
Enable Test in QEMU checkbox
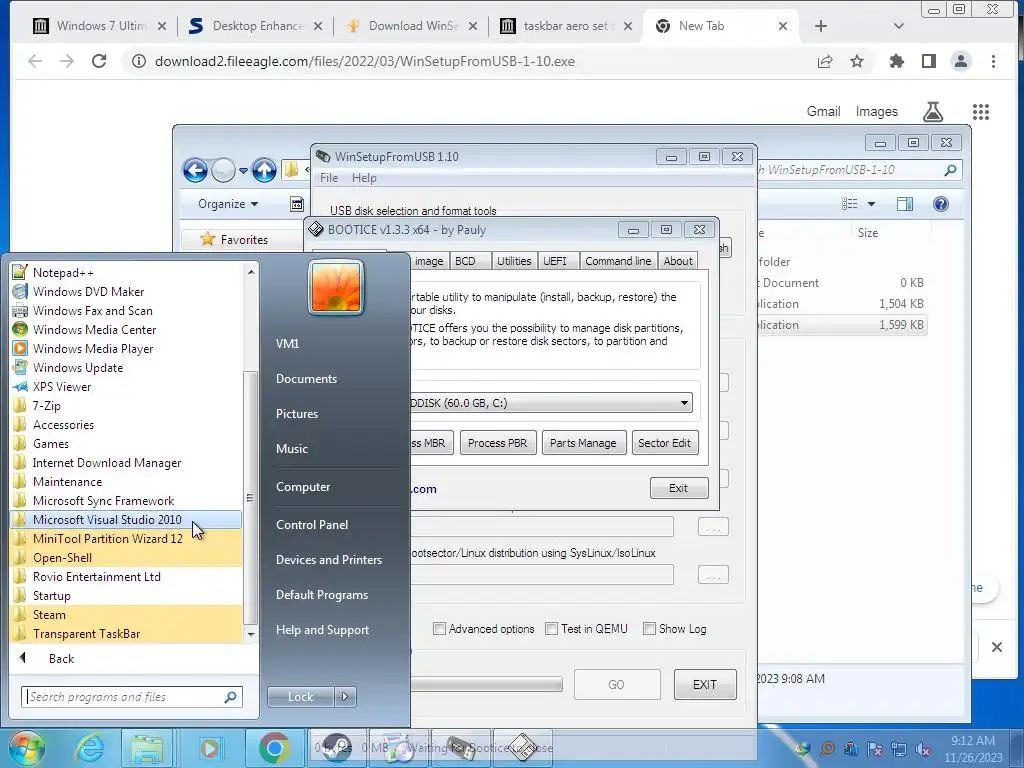(x=552, y=628)
